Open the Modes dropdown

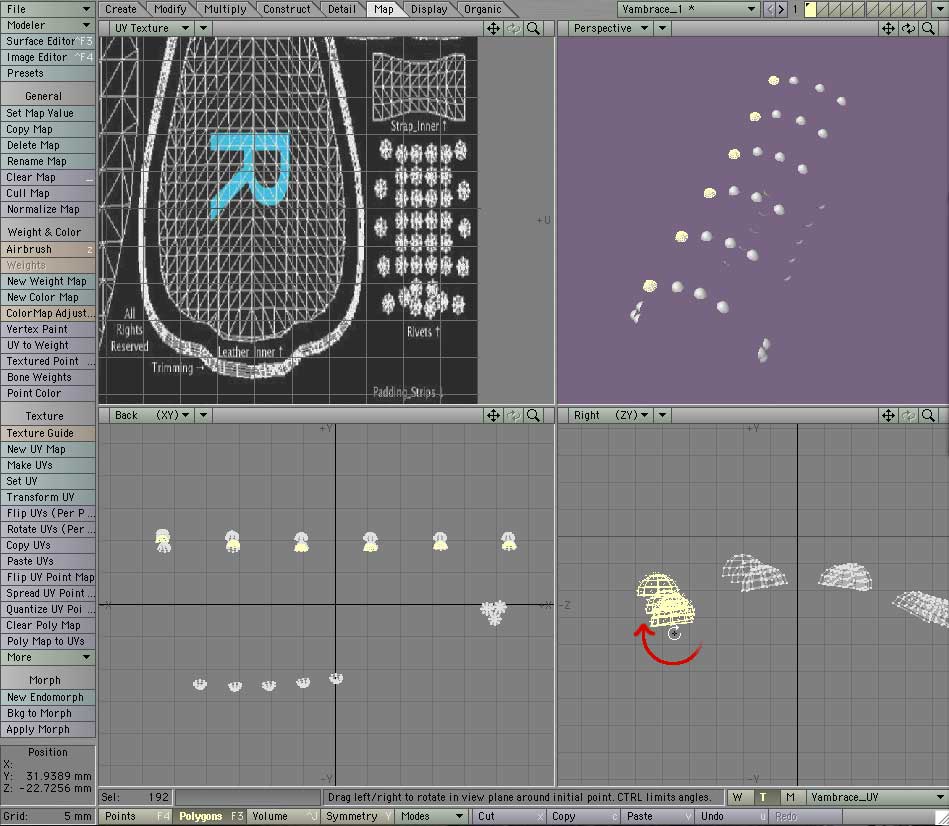432,816
